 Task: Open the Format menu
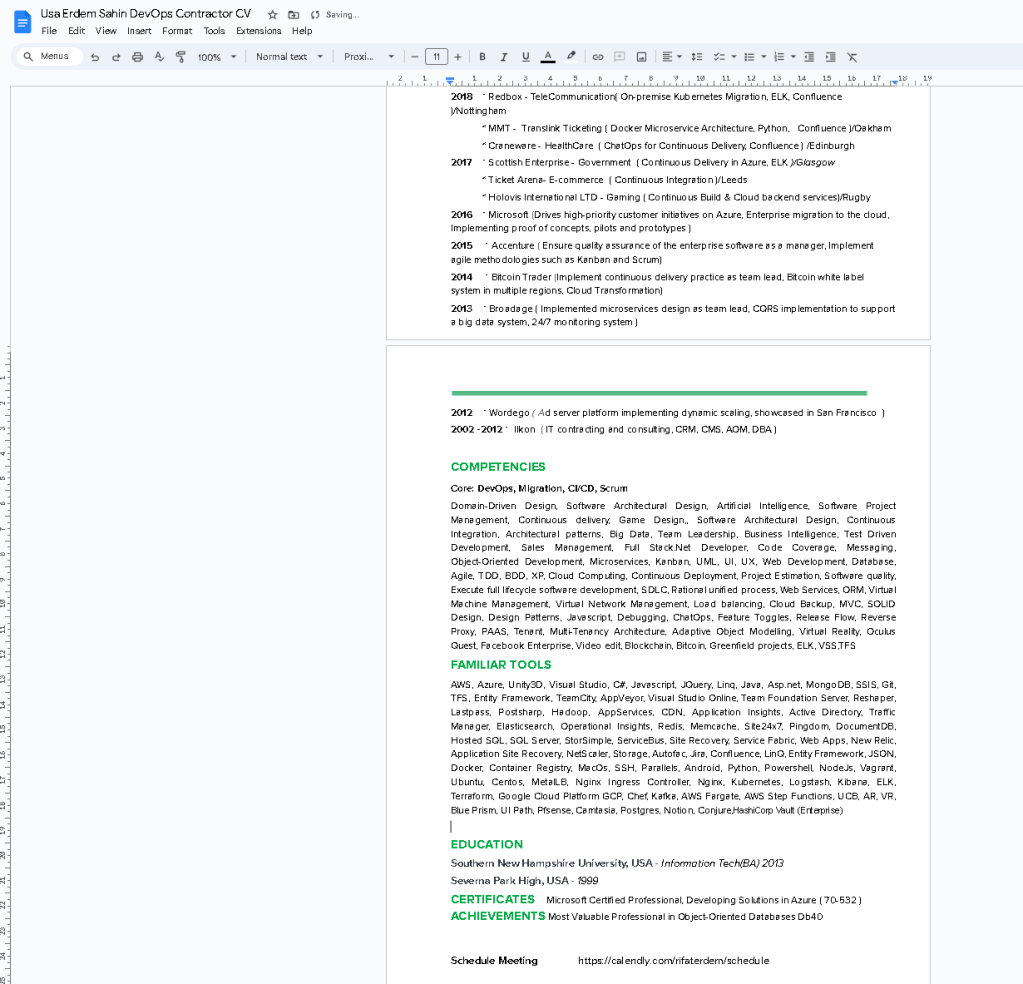[177, 31]
